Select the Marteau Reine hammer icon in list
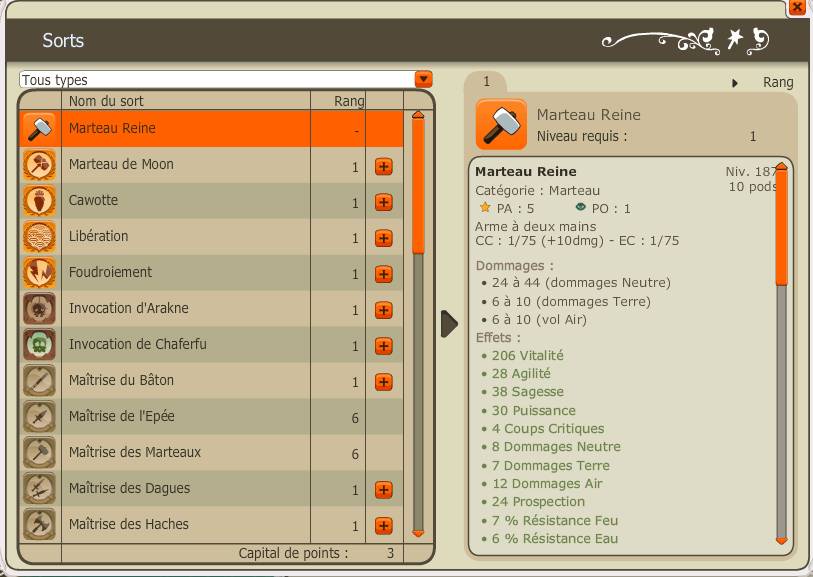The width and height of the screenshot is (813, 577). click(x=40, y=128)
